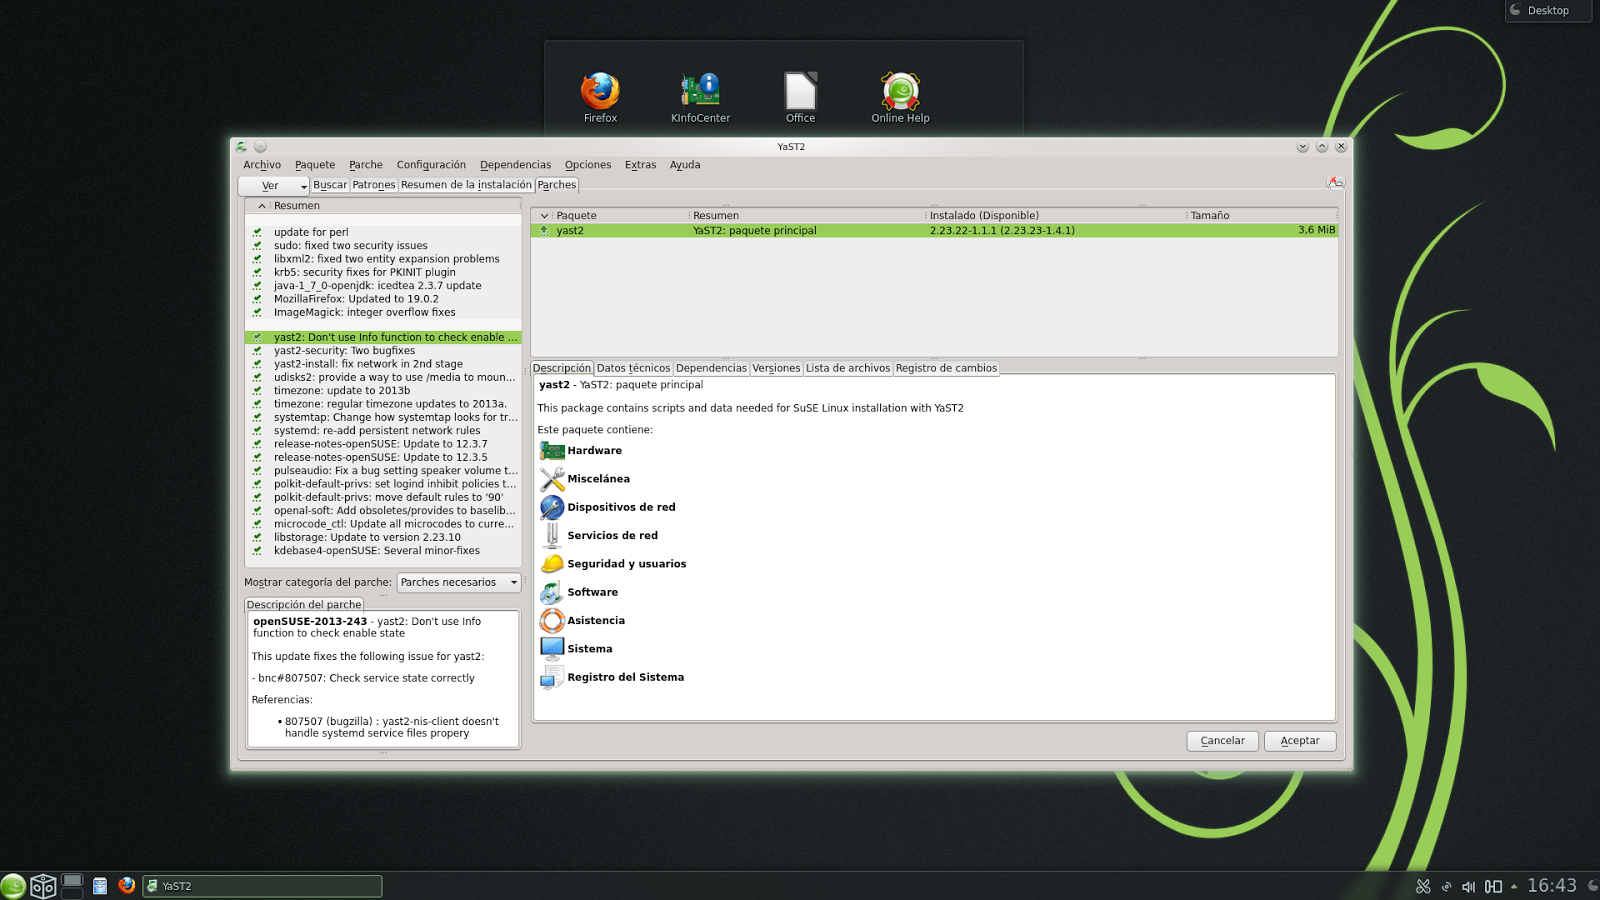Select the Software category icon
This screenshot has height=900, width=1600.
pos(551,591)
